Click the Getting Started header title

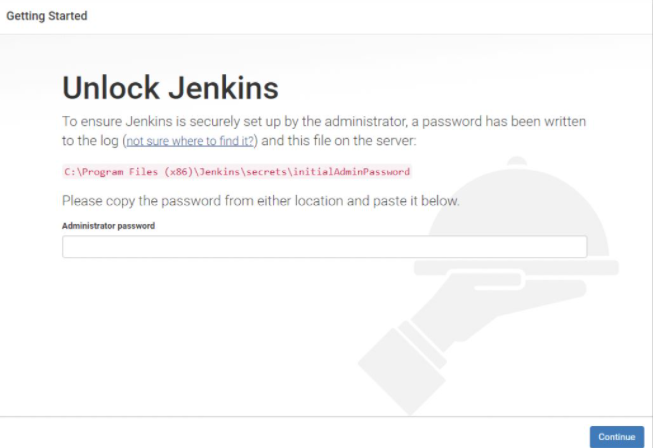click(x=47, y=16)
